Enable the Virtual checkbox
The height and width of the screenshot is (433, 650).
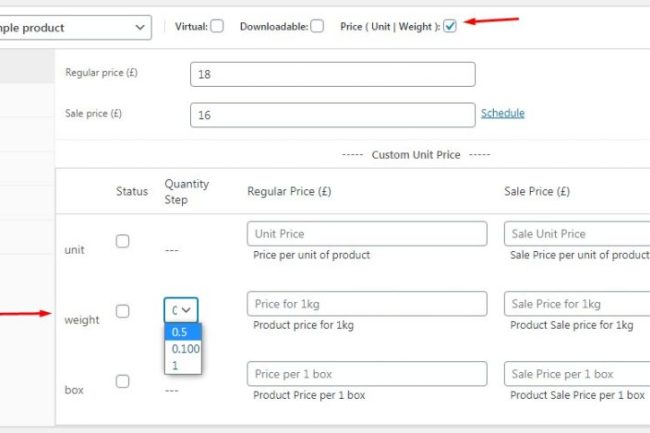[x=217, y=26]
